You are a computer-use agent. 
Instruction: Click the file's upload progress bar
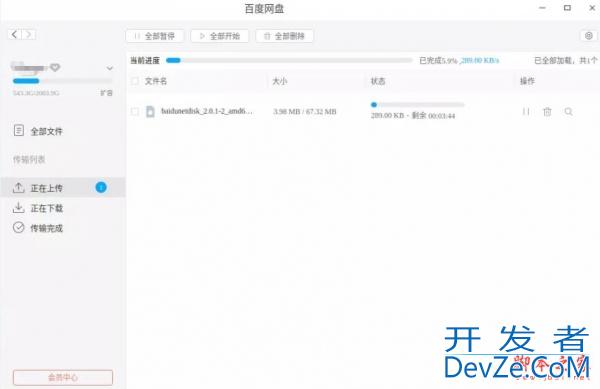click(x=417, y=104)
